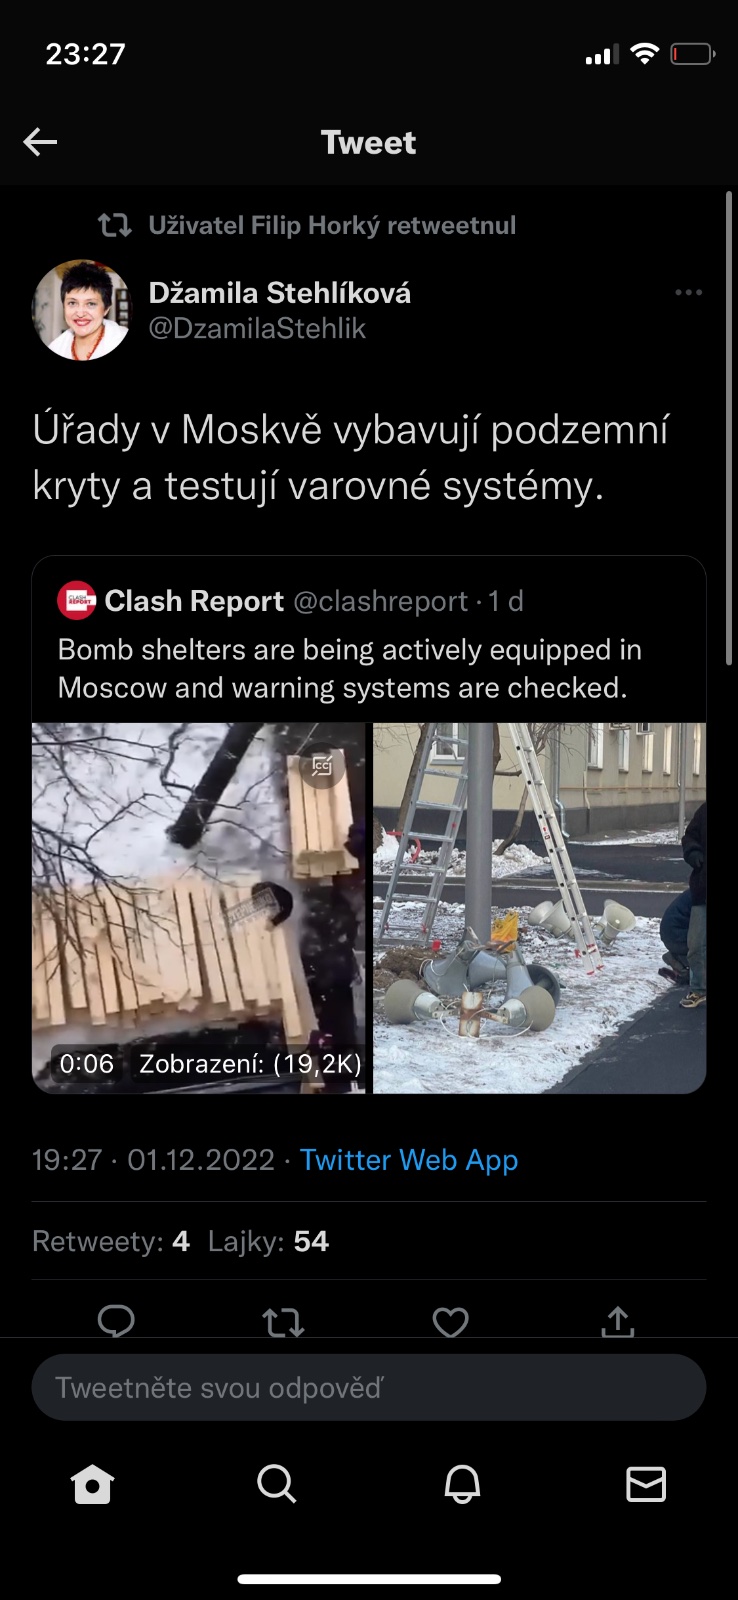738x1600 pixels.
Task: Open the three-dot tweet options menu
Action: click(x=688, y=293)
